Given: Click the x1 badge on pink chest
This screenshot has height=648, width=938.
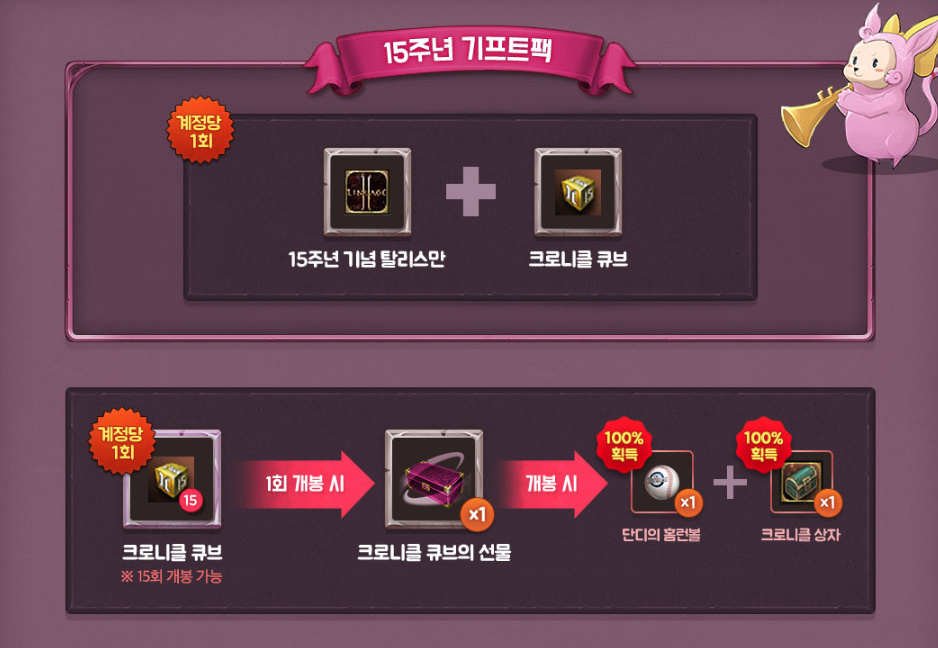Looking at the screenshot, I should 477,514.
